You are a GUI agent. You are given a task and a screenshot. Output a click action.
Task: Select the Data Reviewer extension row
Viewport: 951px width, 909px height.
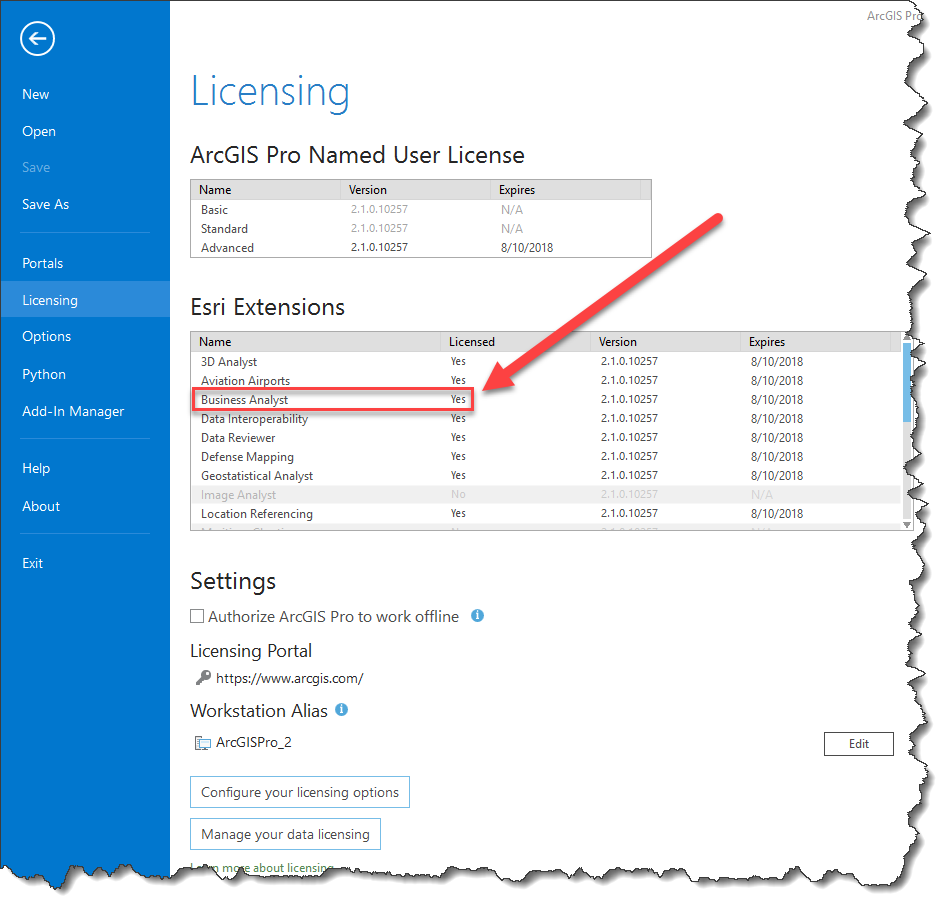click(x=546, y=437)
